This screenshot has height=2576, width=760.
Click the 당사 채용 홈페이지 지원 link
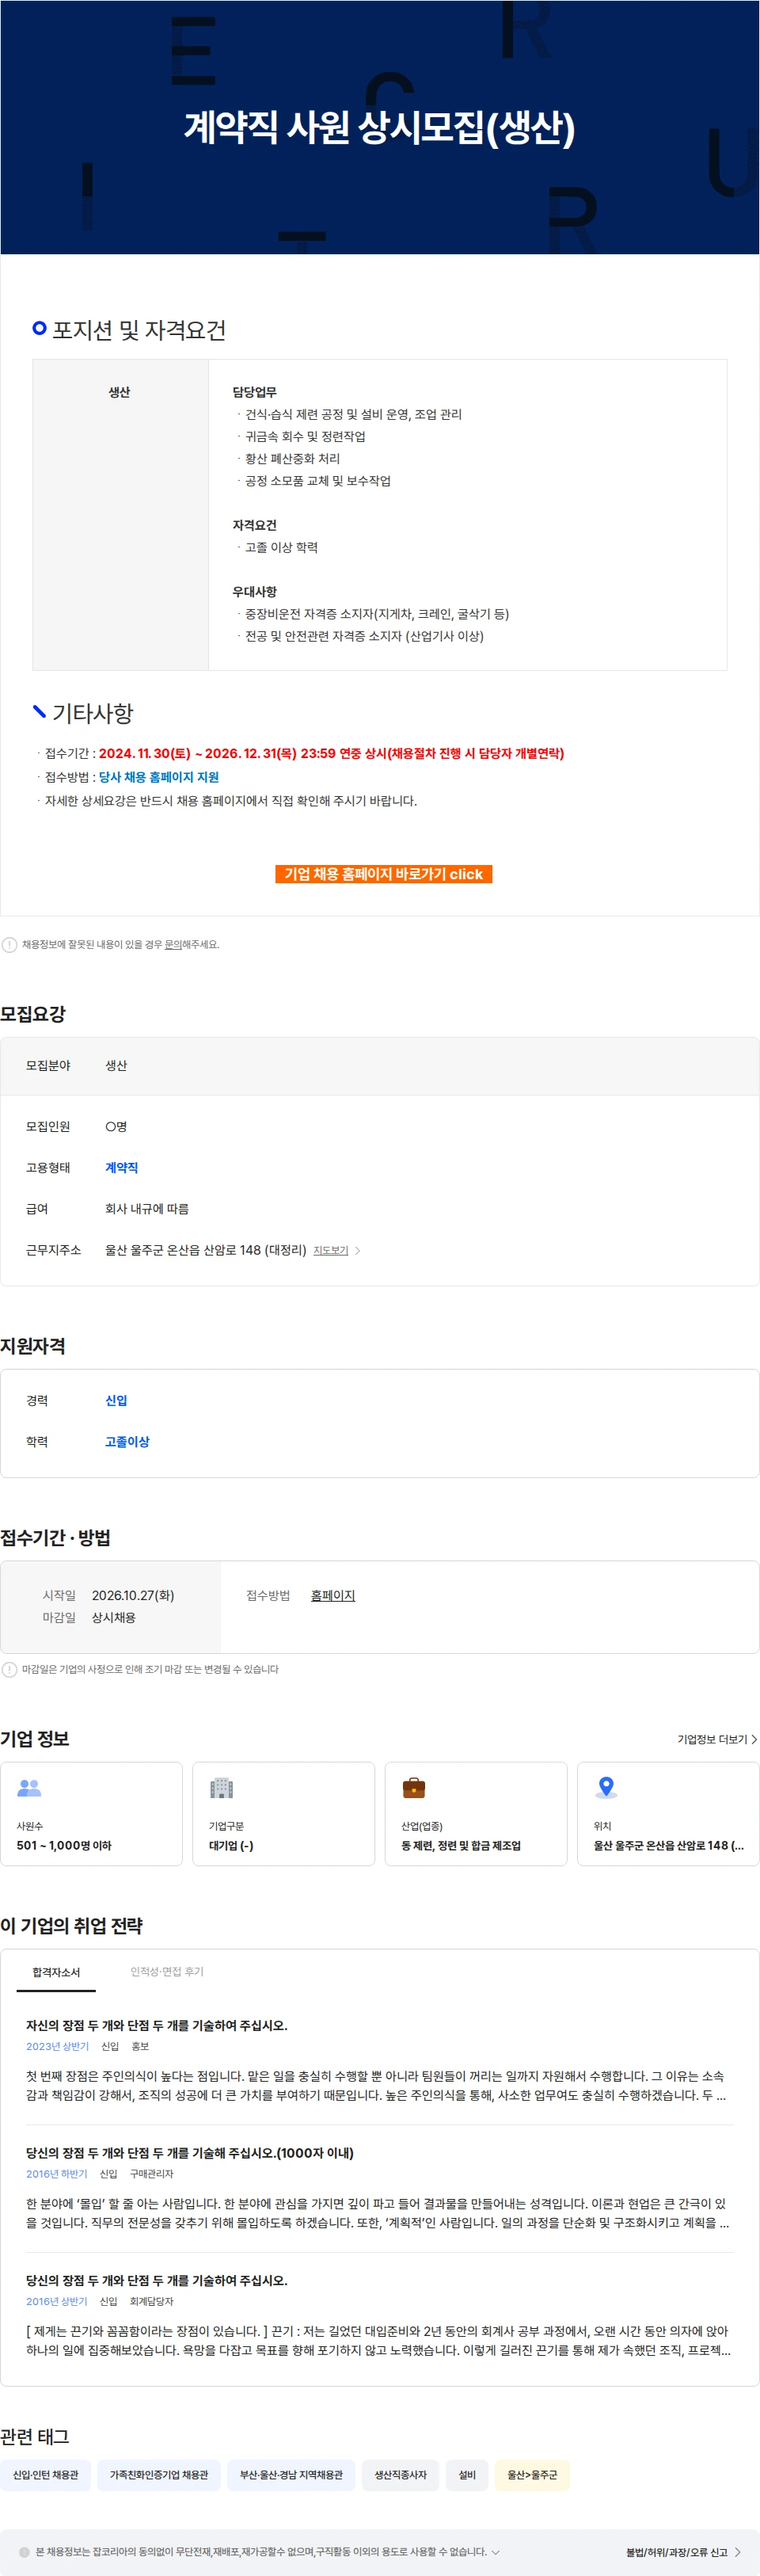coord(158,777)
